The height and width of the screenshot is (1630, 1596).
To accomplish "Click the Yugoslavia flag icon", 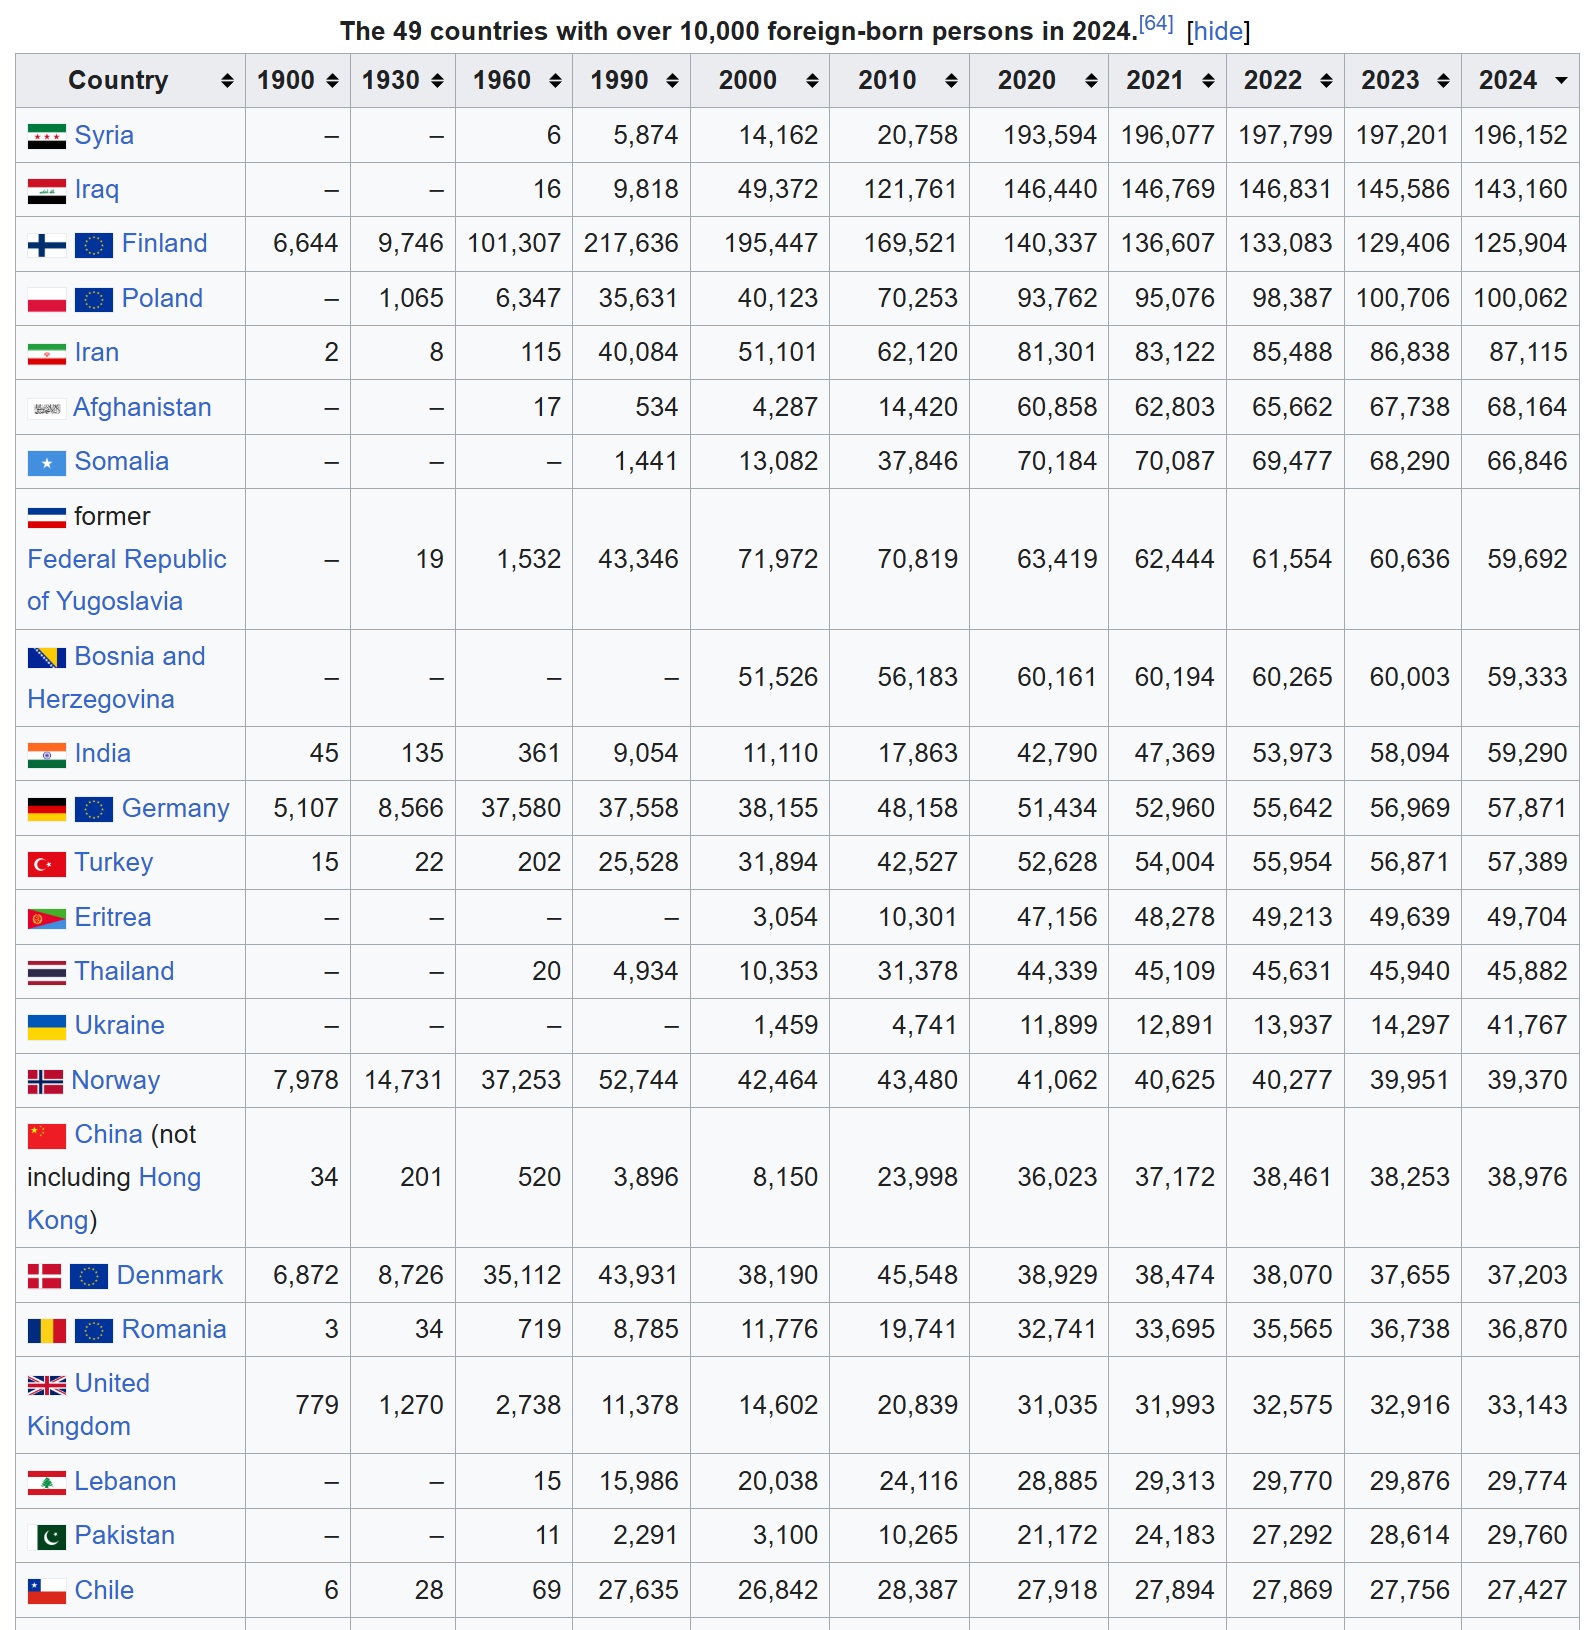I will point(46,517).
